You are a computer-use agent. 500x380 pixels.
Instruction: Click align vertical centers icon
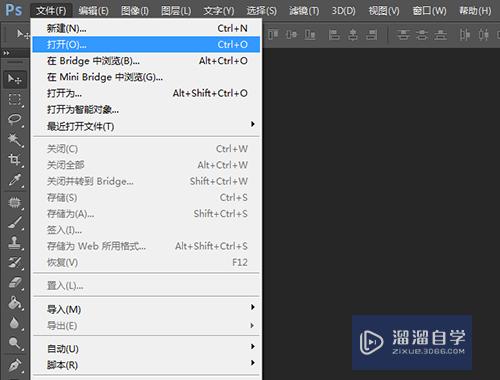(x=291, y=34)
